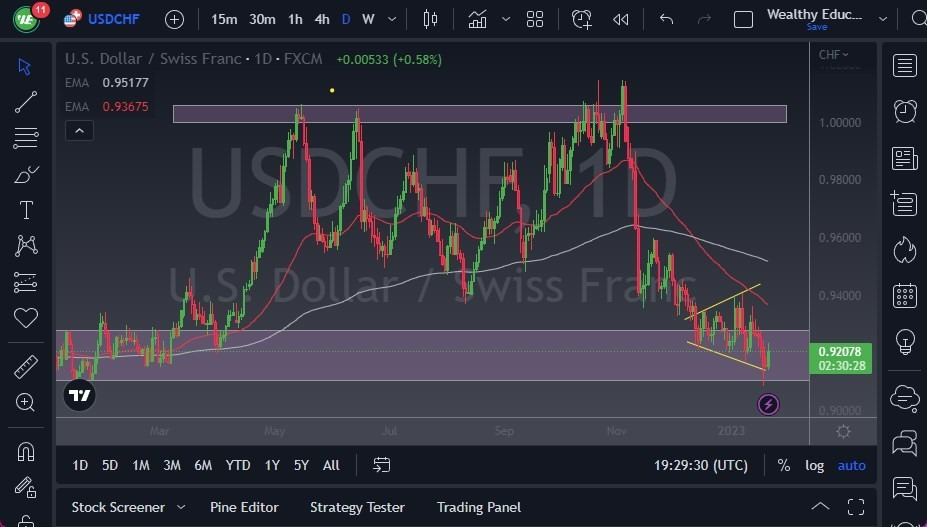Open the candlestick chart style menu
Viewport: 927px width, 527px height.
pos(430,20)
